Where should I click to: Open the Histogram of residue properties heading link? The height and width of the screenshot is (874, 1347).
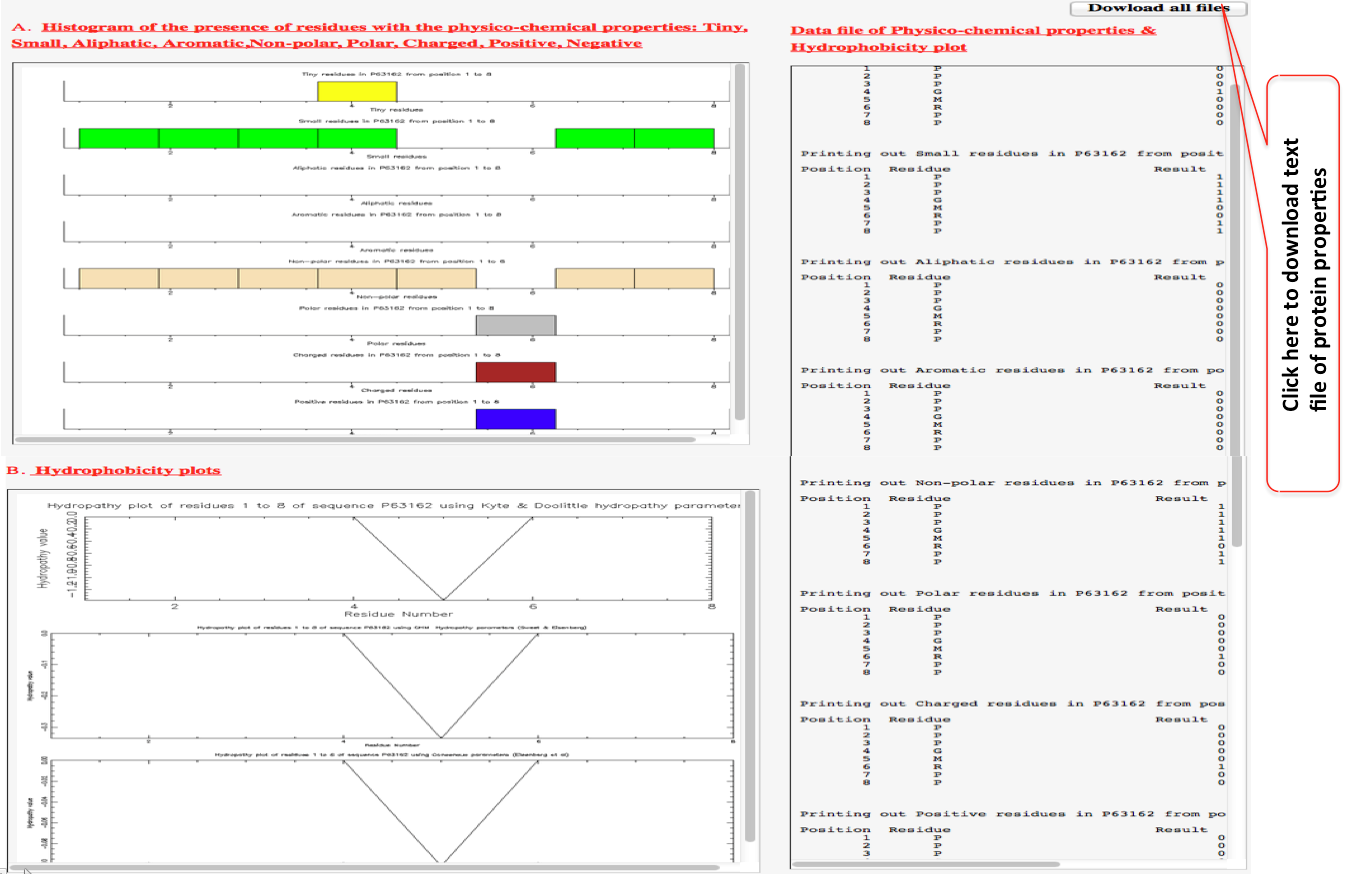380,34
